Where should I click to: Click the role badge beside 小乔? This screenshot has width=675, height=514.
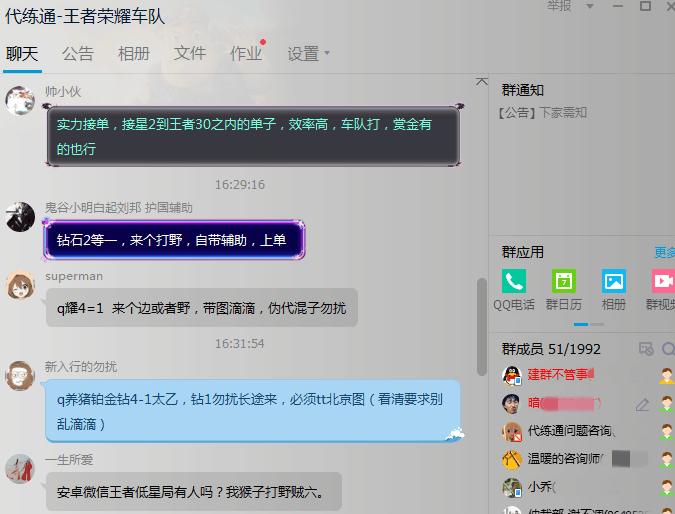(667, 488)
